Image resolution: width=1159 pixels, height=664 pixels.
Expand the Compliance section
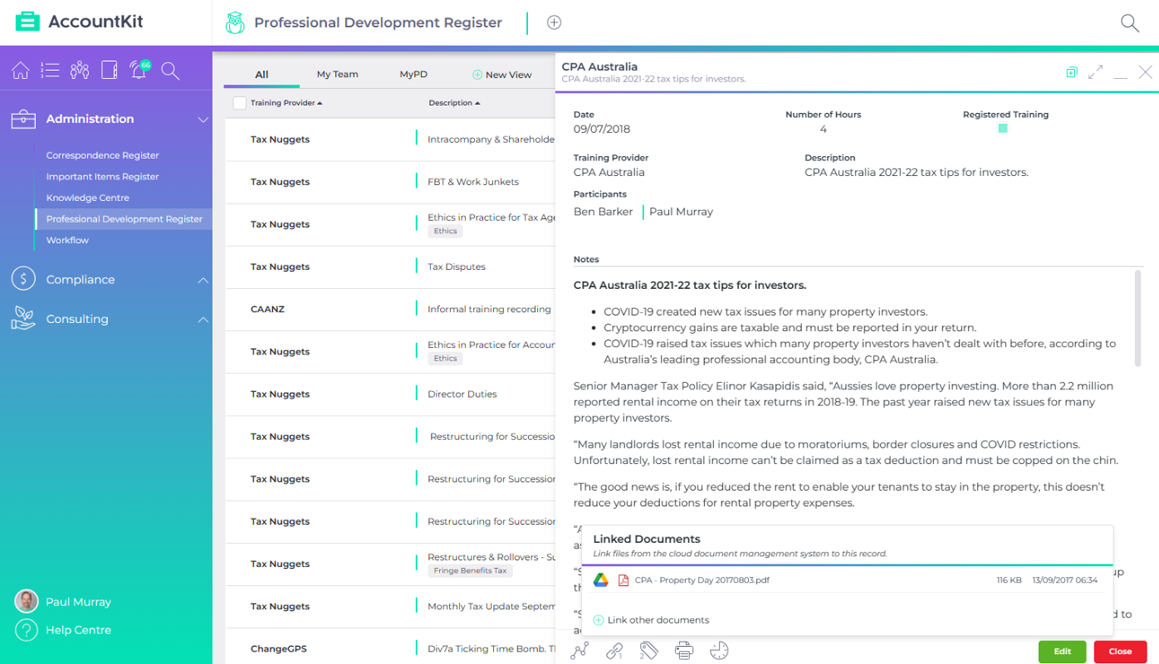[x=203, y=280]
